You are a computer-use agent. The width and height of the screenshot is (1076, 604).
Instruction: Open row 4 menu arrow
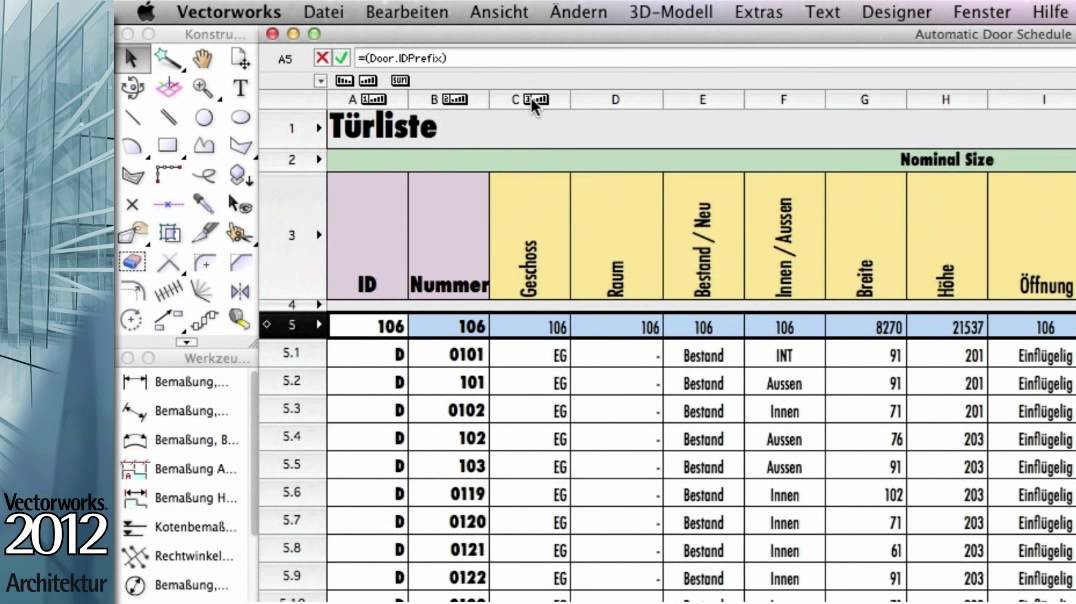coord(319,304)
